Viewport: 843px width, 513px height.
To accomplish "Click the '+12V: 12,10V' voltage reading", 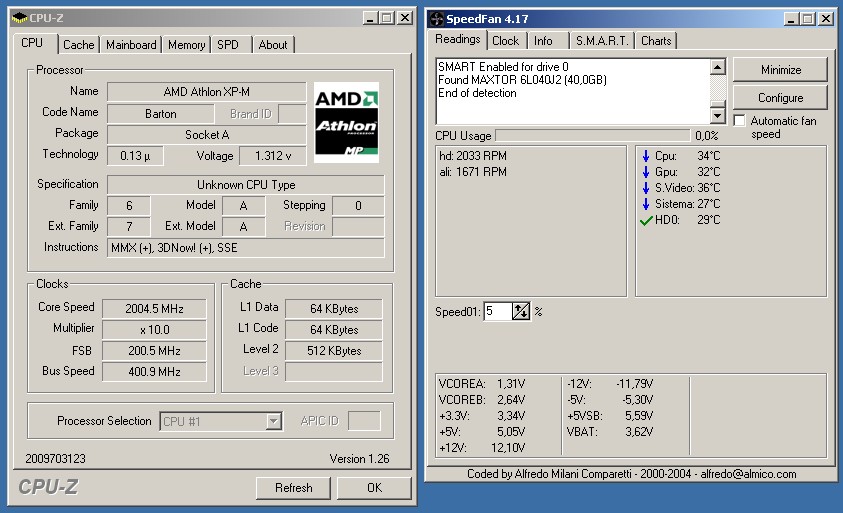I will tap(482, 448).
